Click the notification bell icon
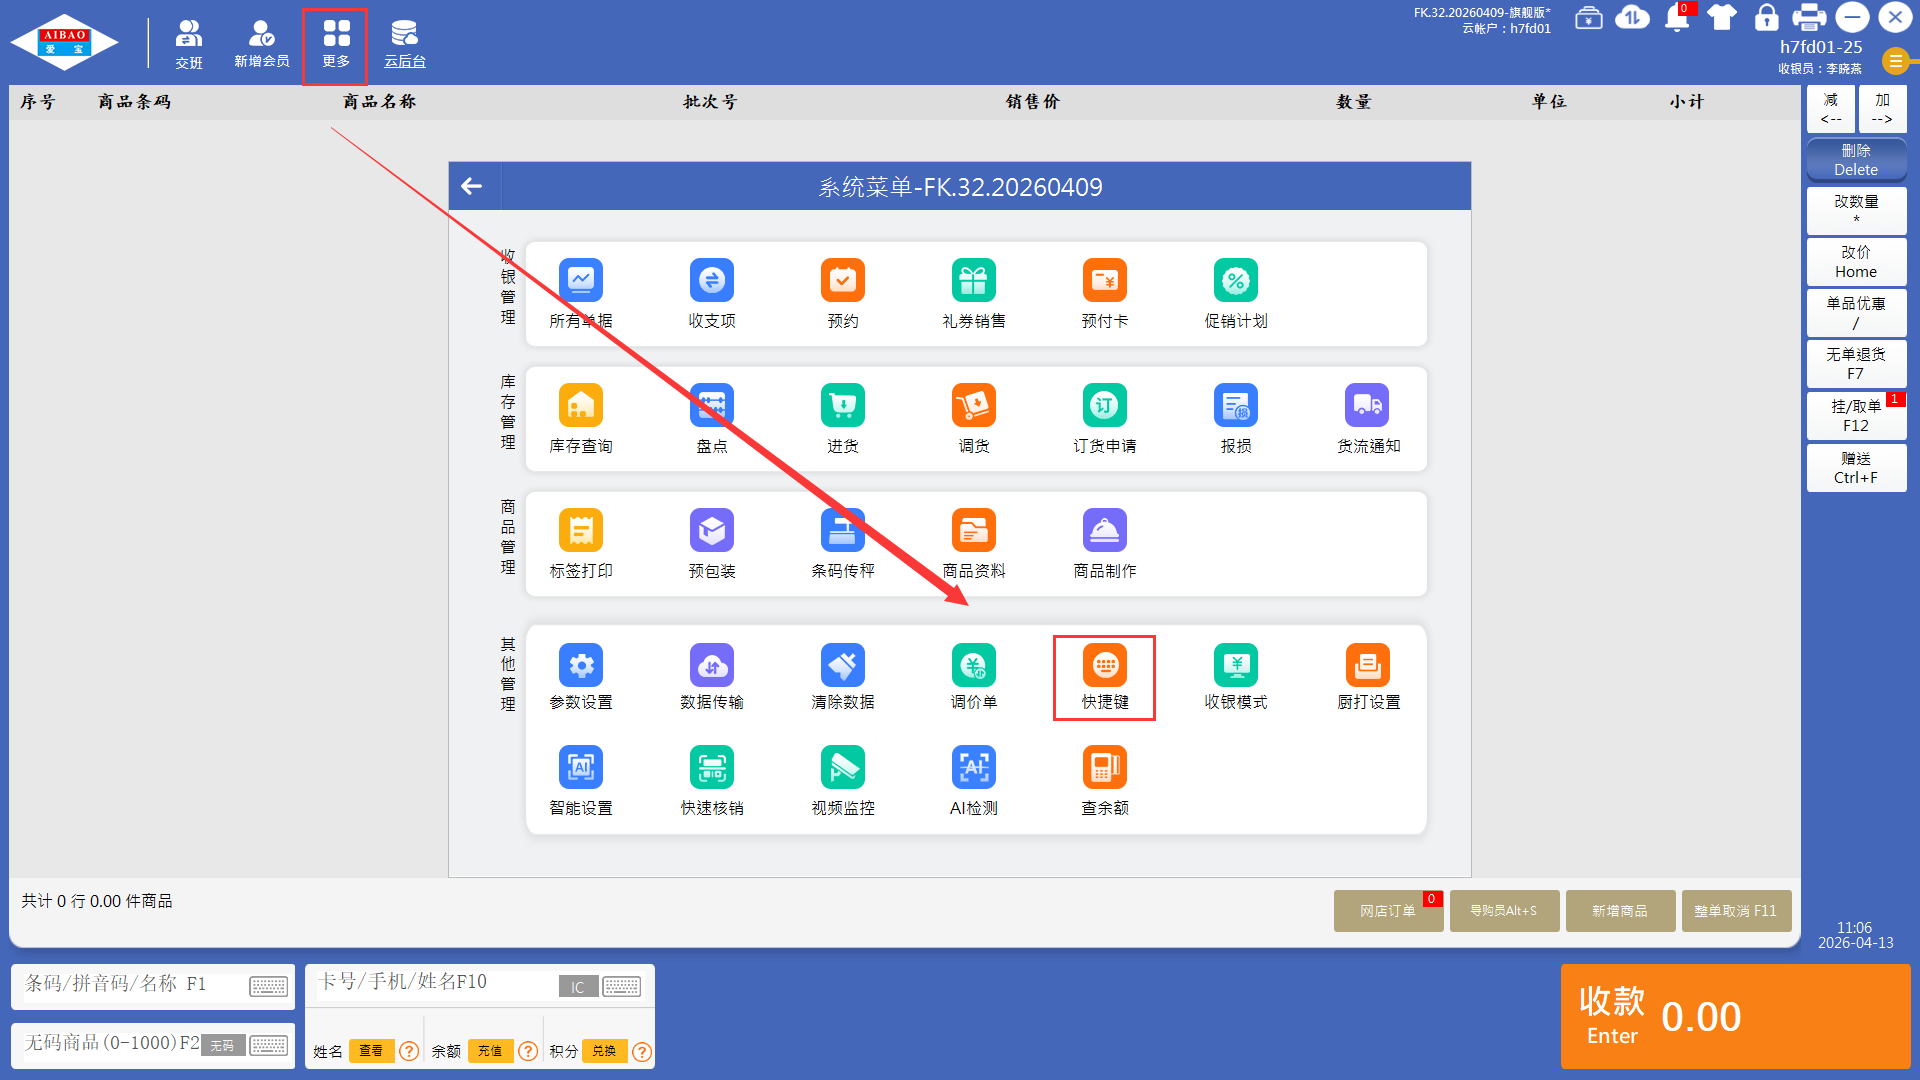1920x1080 pixels. [x=1677, y=18]
